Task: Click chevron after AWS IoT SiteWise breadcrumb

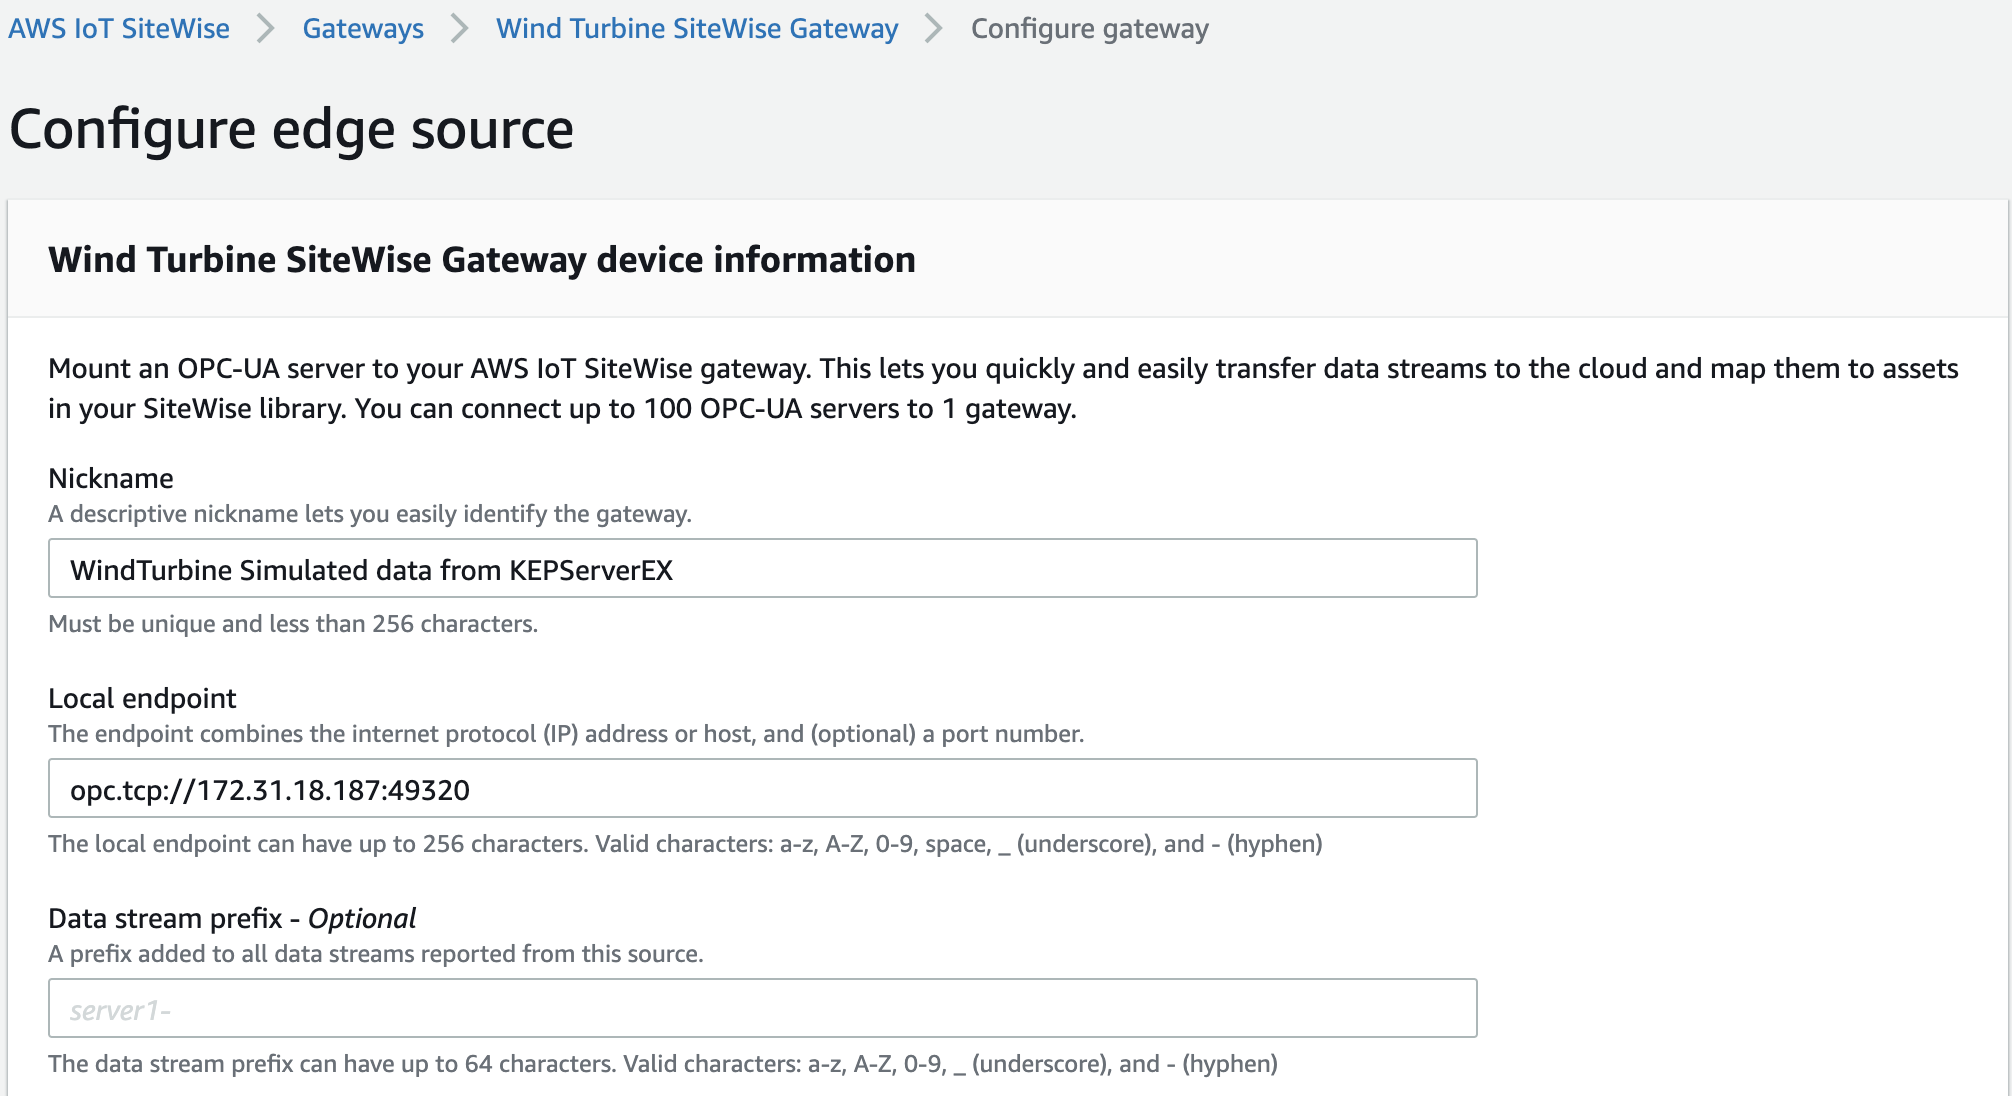Action: point(265,28)
